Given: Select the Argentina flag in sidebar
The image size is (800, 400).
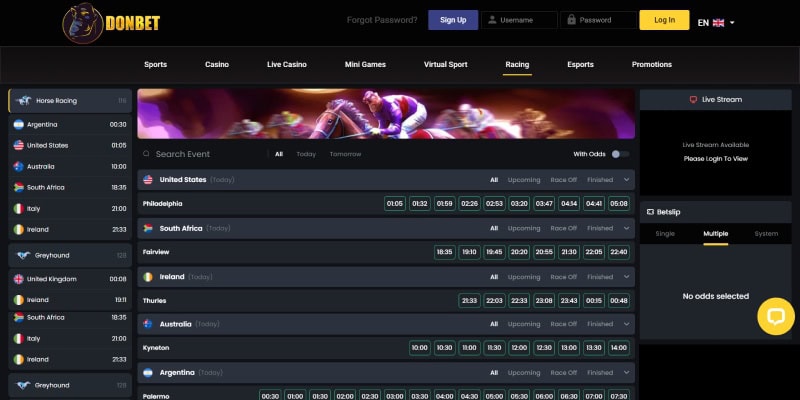Looking at the screenshot, I should coord(18,124).
